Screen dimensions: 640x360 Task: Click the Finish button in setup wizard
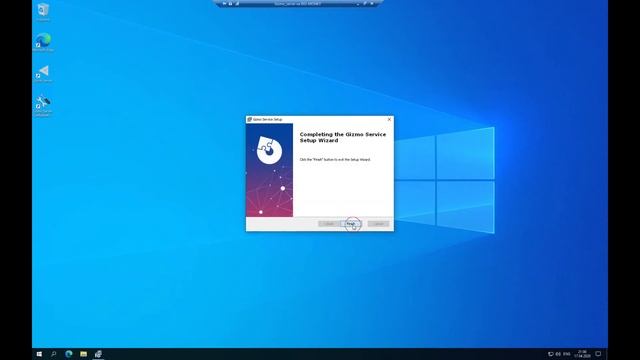click(351, 224)
